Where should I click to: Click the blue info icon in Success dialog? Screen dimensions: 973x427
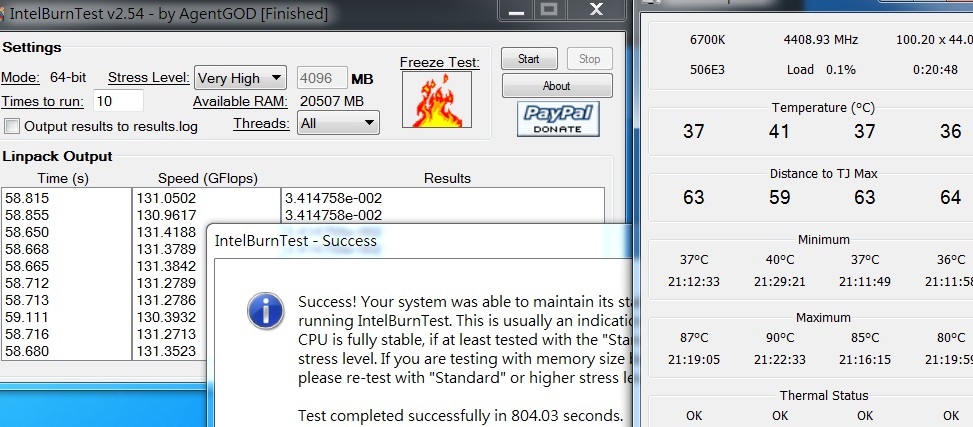(266, 311)
